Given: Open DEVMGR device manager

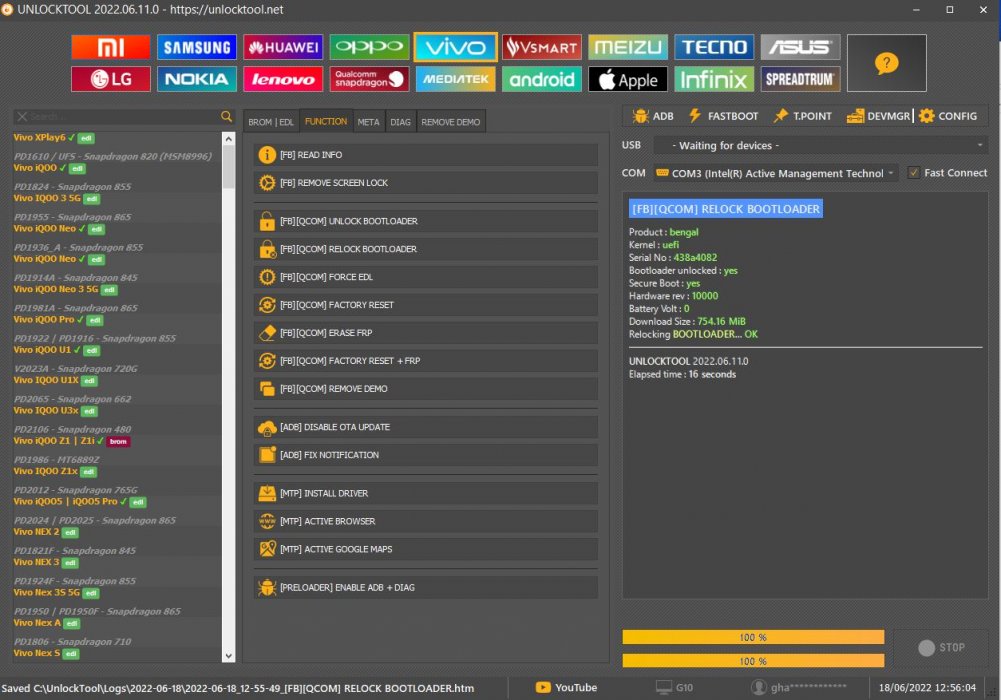Looking at the screenshot, I should tap(878, 116).
